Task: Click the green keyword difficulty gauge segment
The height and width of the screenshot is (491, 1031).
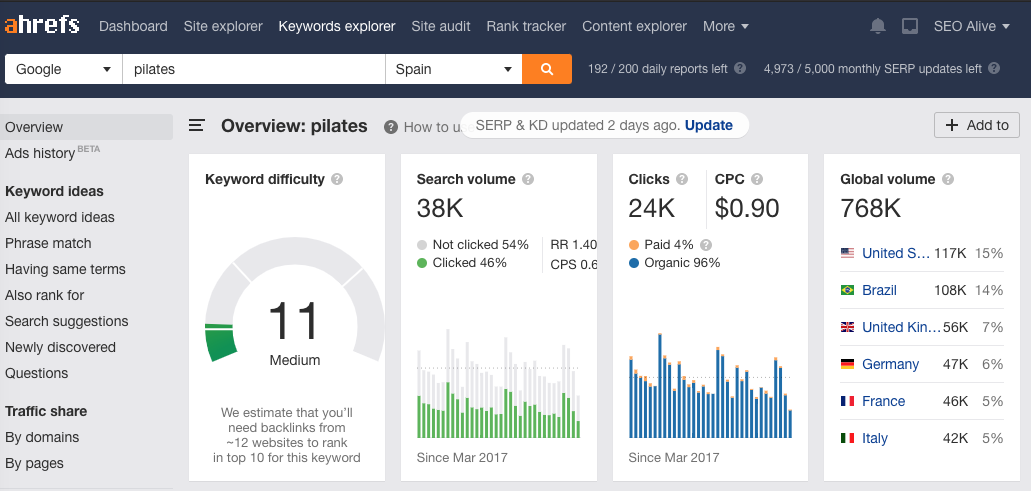Action: pos(221,341)
